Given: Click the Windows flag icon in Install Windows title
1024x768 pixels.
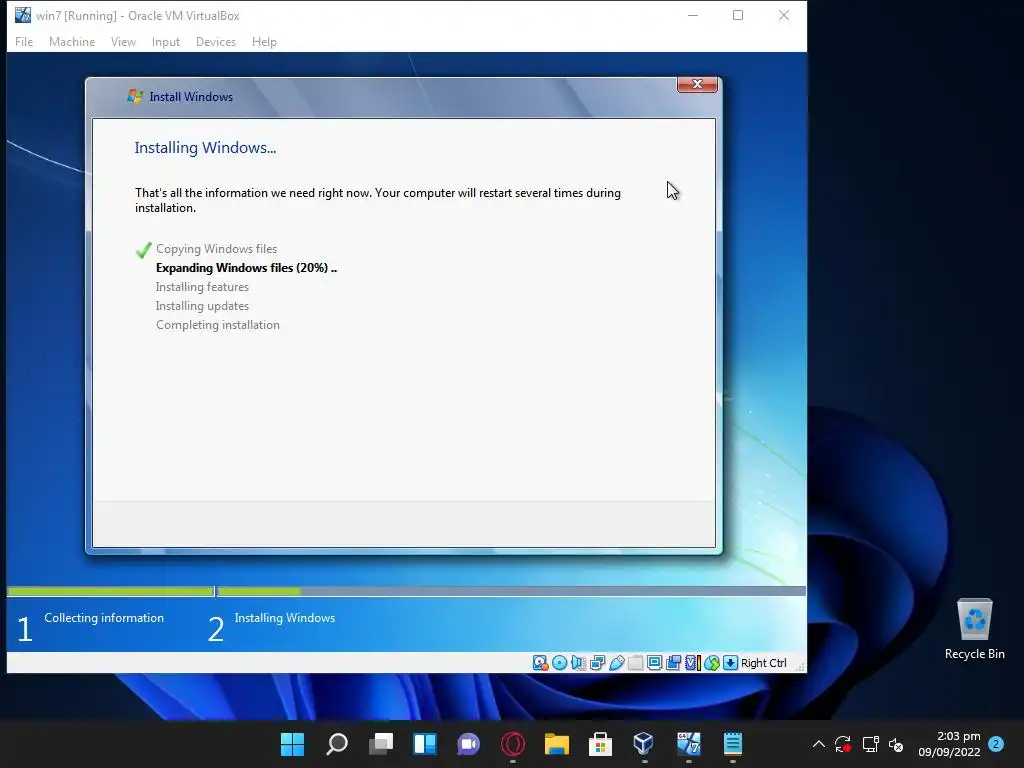Looking at the screenshot, I should (x=135, y=97).
